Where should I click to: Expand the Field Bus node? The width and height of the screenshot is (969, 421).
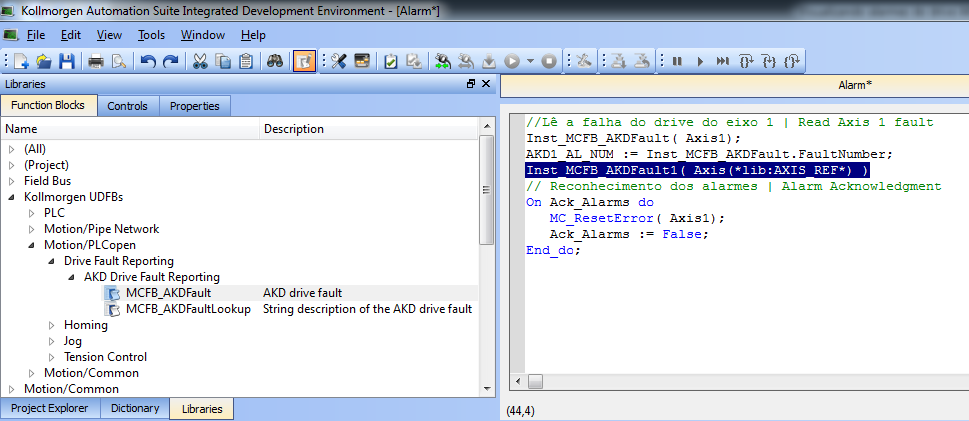coord(11,181)
